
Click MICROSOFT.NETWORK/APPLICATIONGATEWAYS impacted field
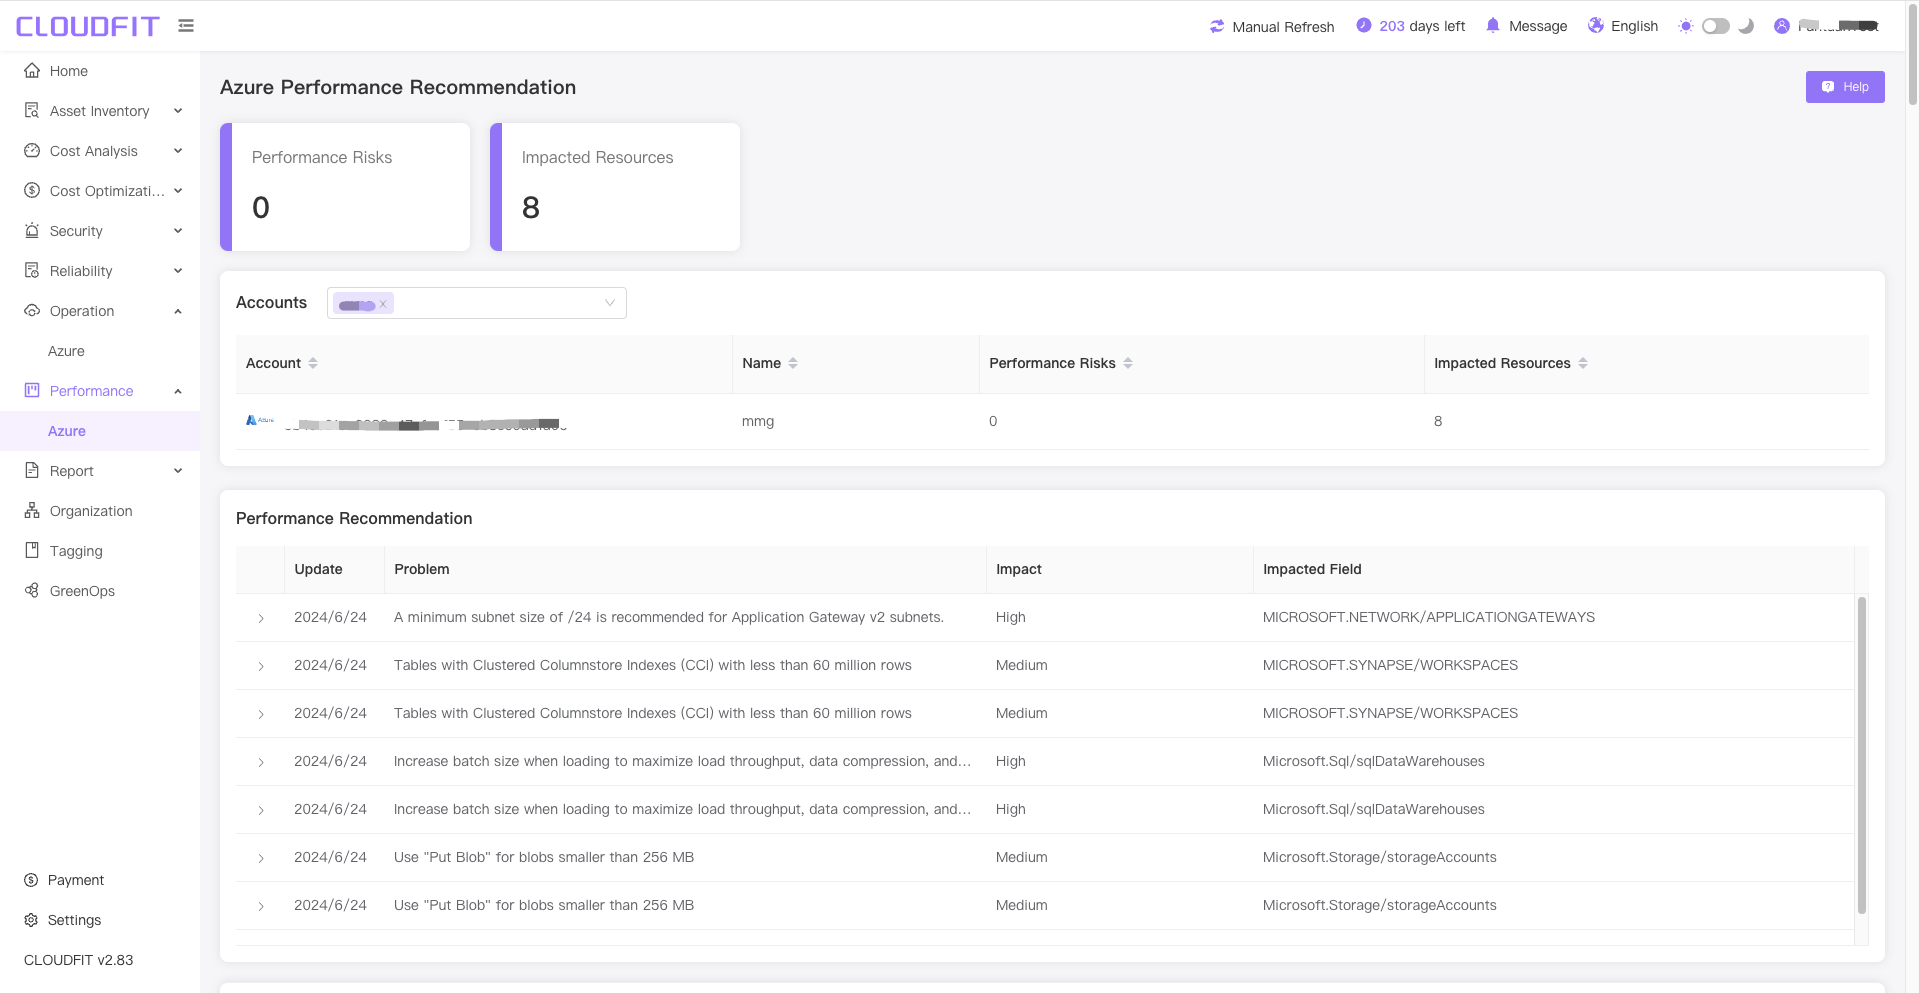pyautogui.click(x=1429, y=617)
